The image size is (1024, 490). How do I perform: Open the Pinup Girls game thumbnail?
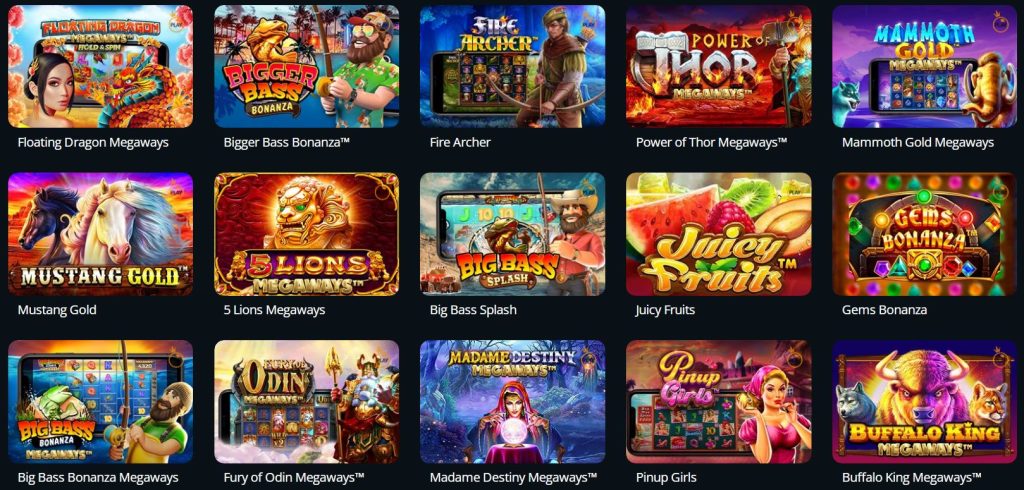718,402
